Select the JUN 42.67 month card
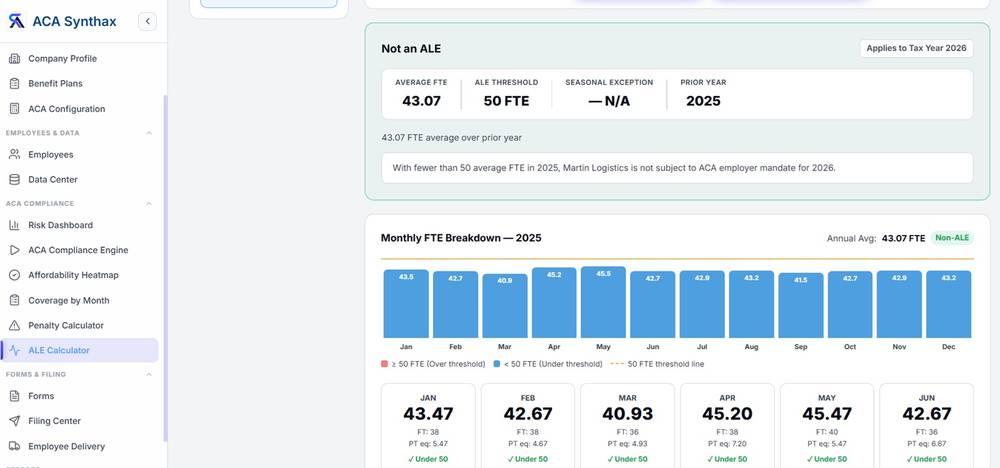Screen dimensions: 1000x468 pos(927,426)
